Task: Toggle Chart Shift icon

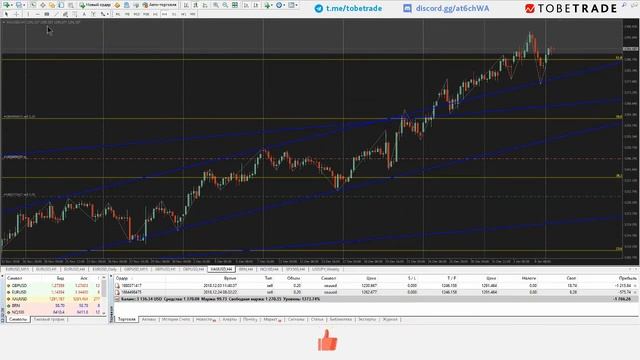Action: [256, 5]
